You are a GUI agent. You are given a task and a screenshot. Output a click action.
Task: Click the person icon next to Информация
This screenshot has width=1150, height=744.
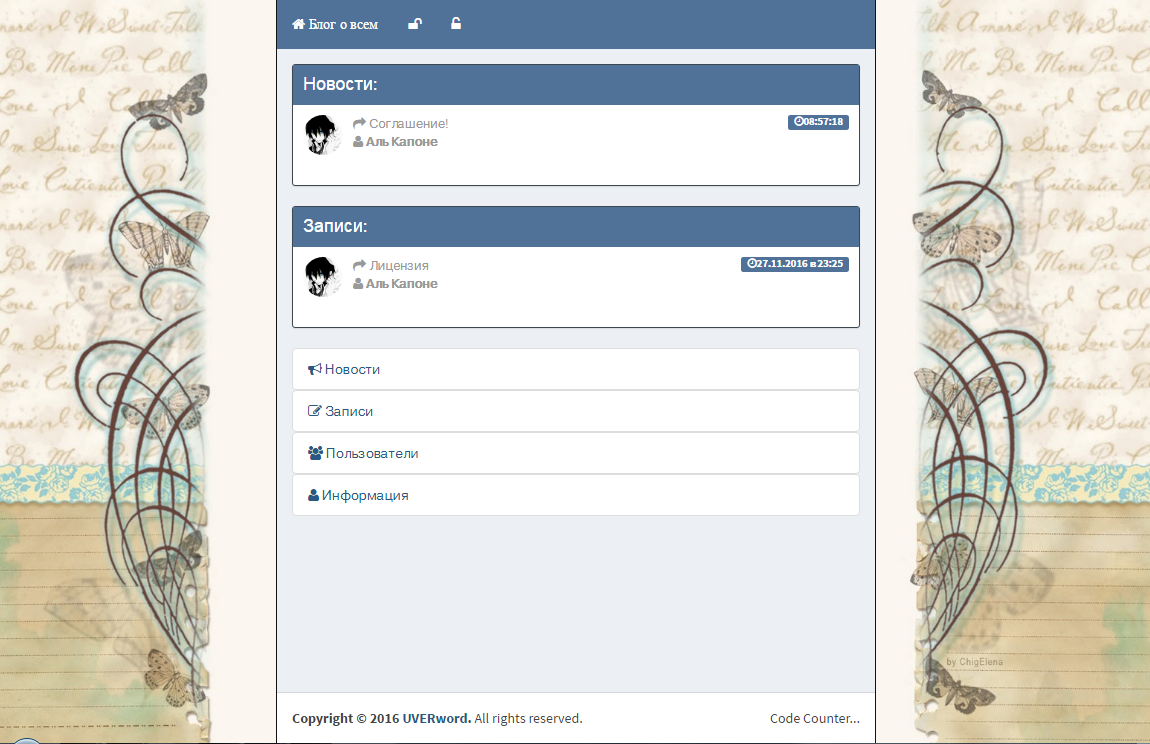[313, 495]
